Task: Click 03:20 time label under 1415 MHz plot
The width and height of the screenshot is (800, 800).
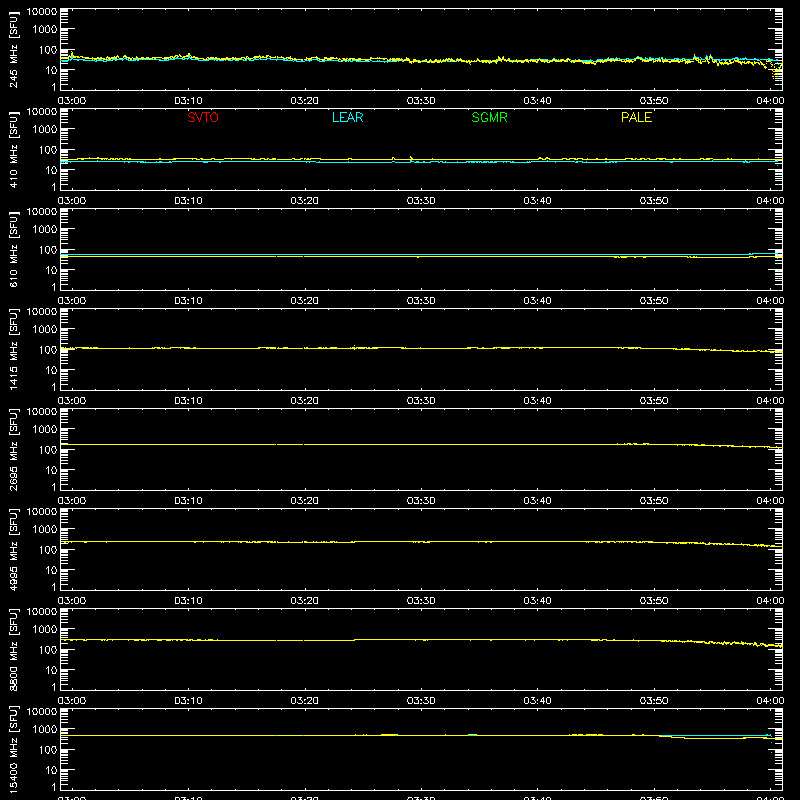Action: 305,401
